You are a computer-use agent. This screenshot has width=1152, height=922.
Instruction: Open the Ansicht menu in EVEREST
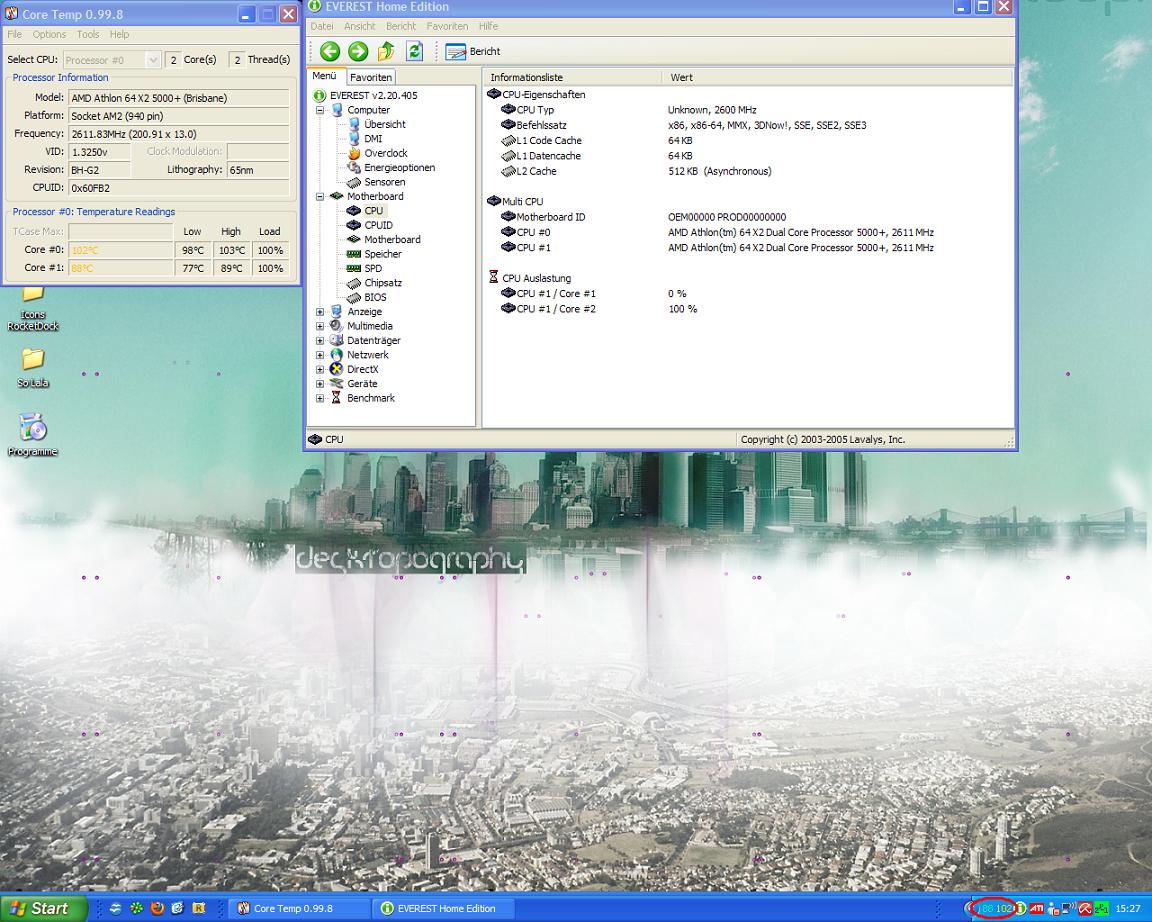point(359,26)
